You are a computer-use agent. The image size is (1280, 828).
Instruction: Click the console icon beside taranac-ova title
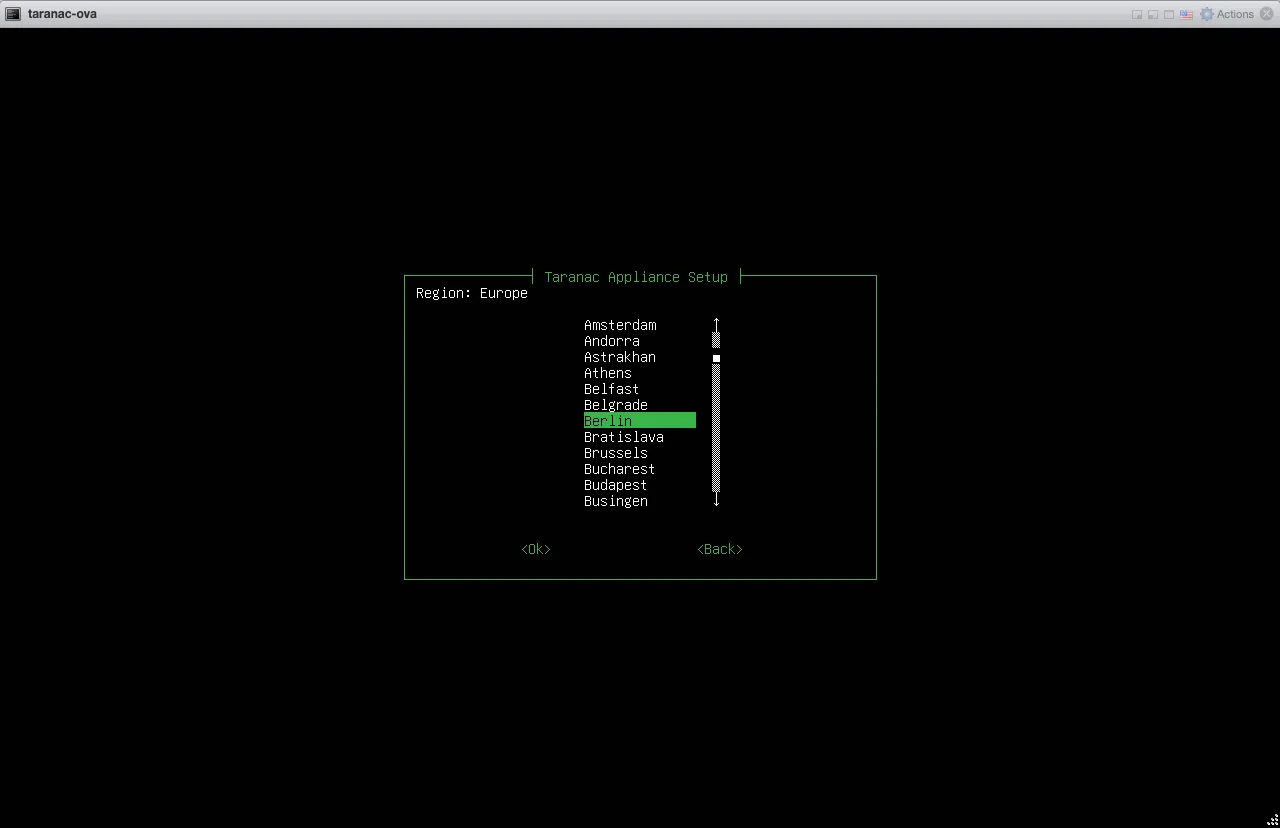pyautogui.click(x=13, y=14)
